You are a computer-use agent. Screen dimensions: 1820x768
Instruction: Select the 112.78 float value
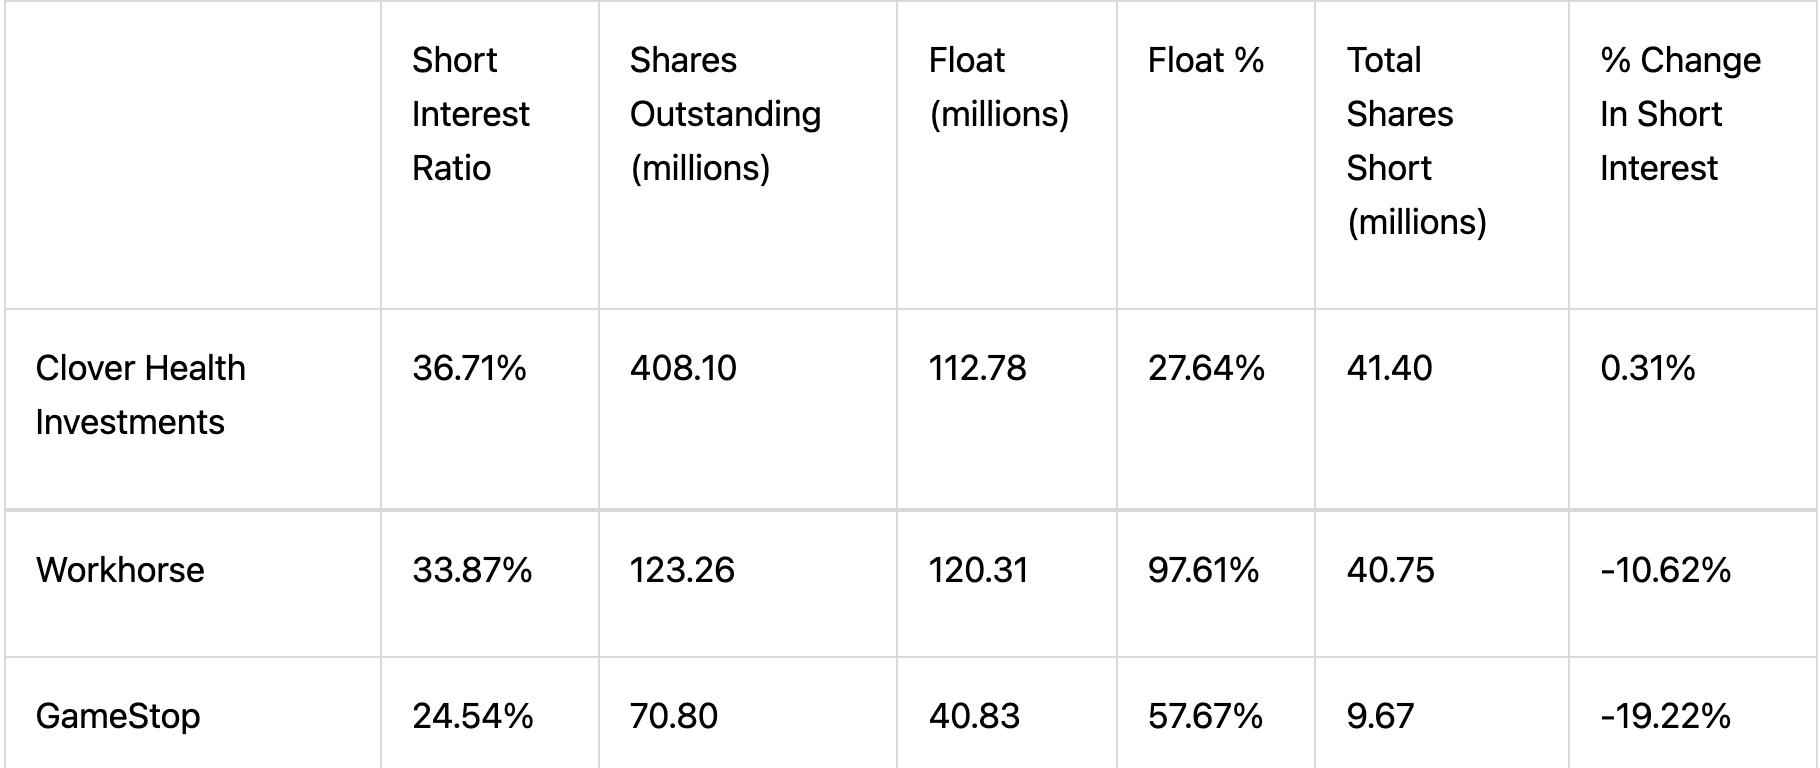click(977, 368)
